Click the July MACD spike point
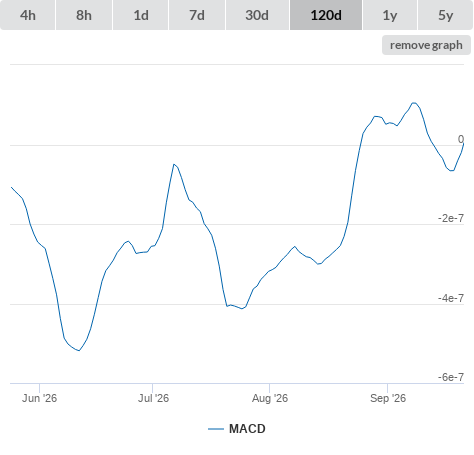The image size is (474, 455). click(174, 164)
